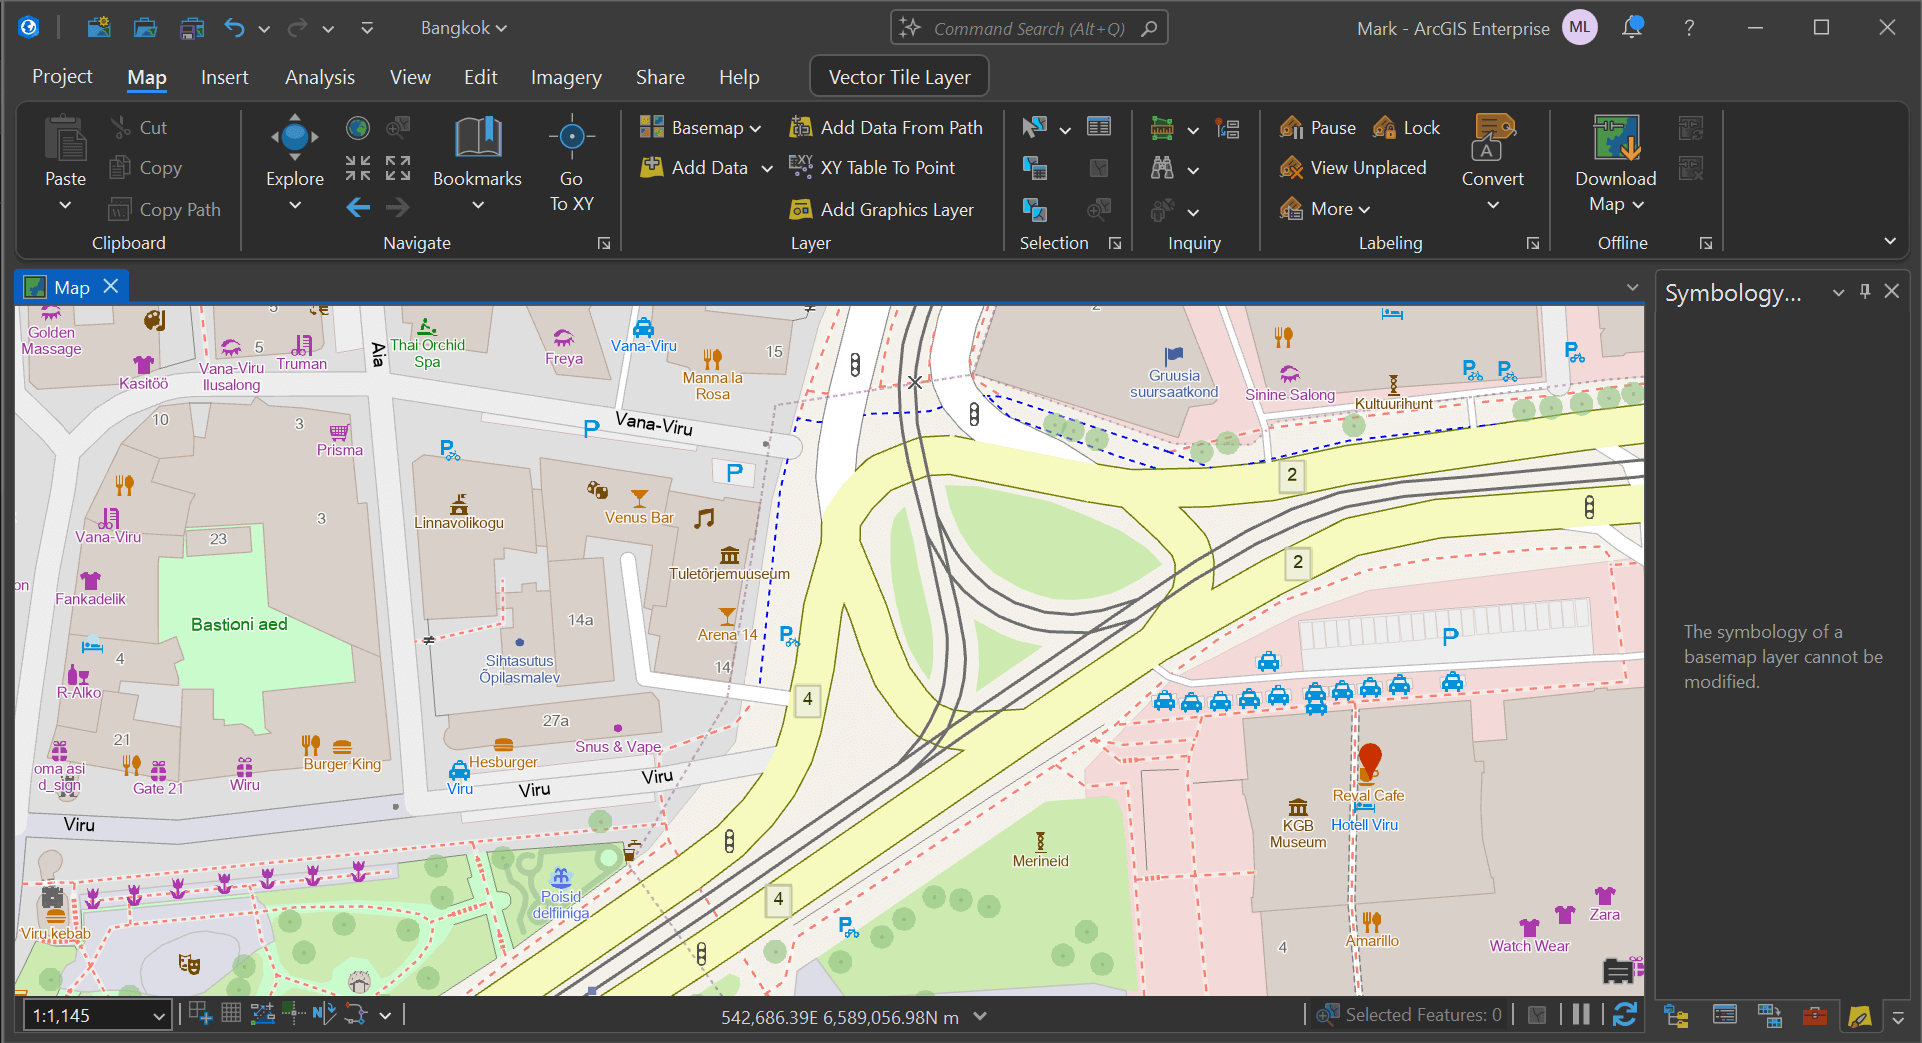Click the Save project icon
The height and width of the screenshot is (1043, 1922).
pos(192,28)
